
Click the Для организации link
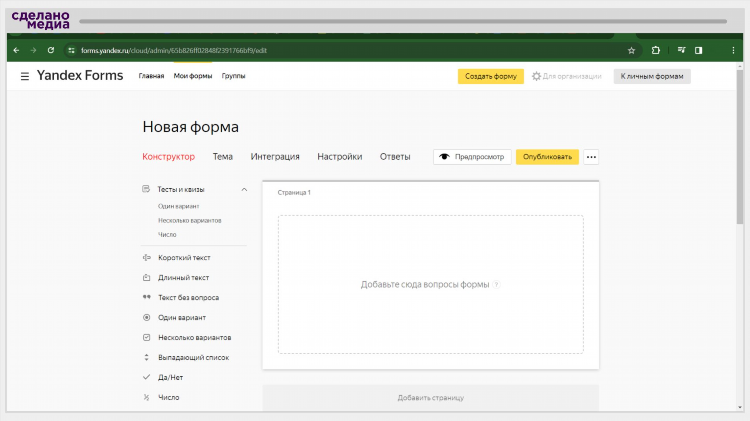point(572,76)
